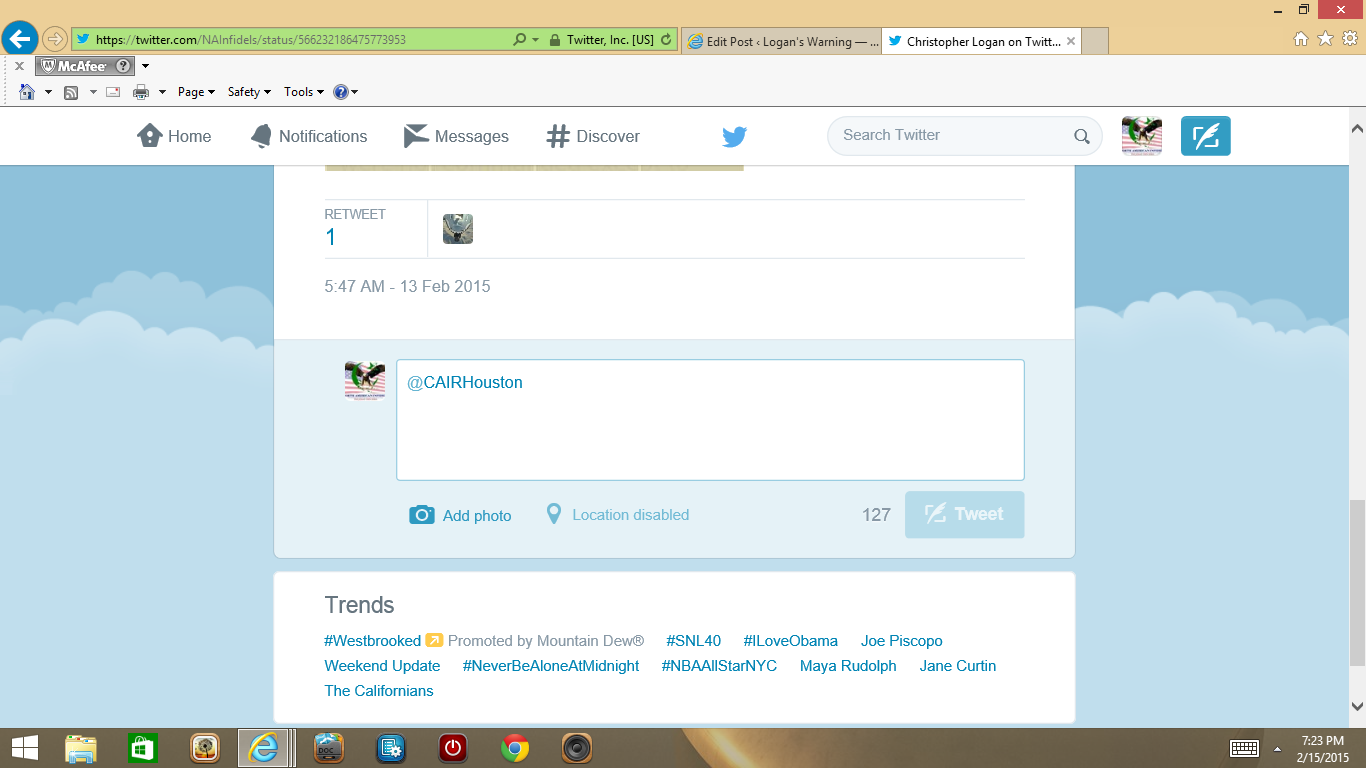Viewport: 1366px width, 768px height.
Task: Open the Windows Store taskbar icon
Action: [143, 748]
